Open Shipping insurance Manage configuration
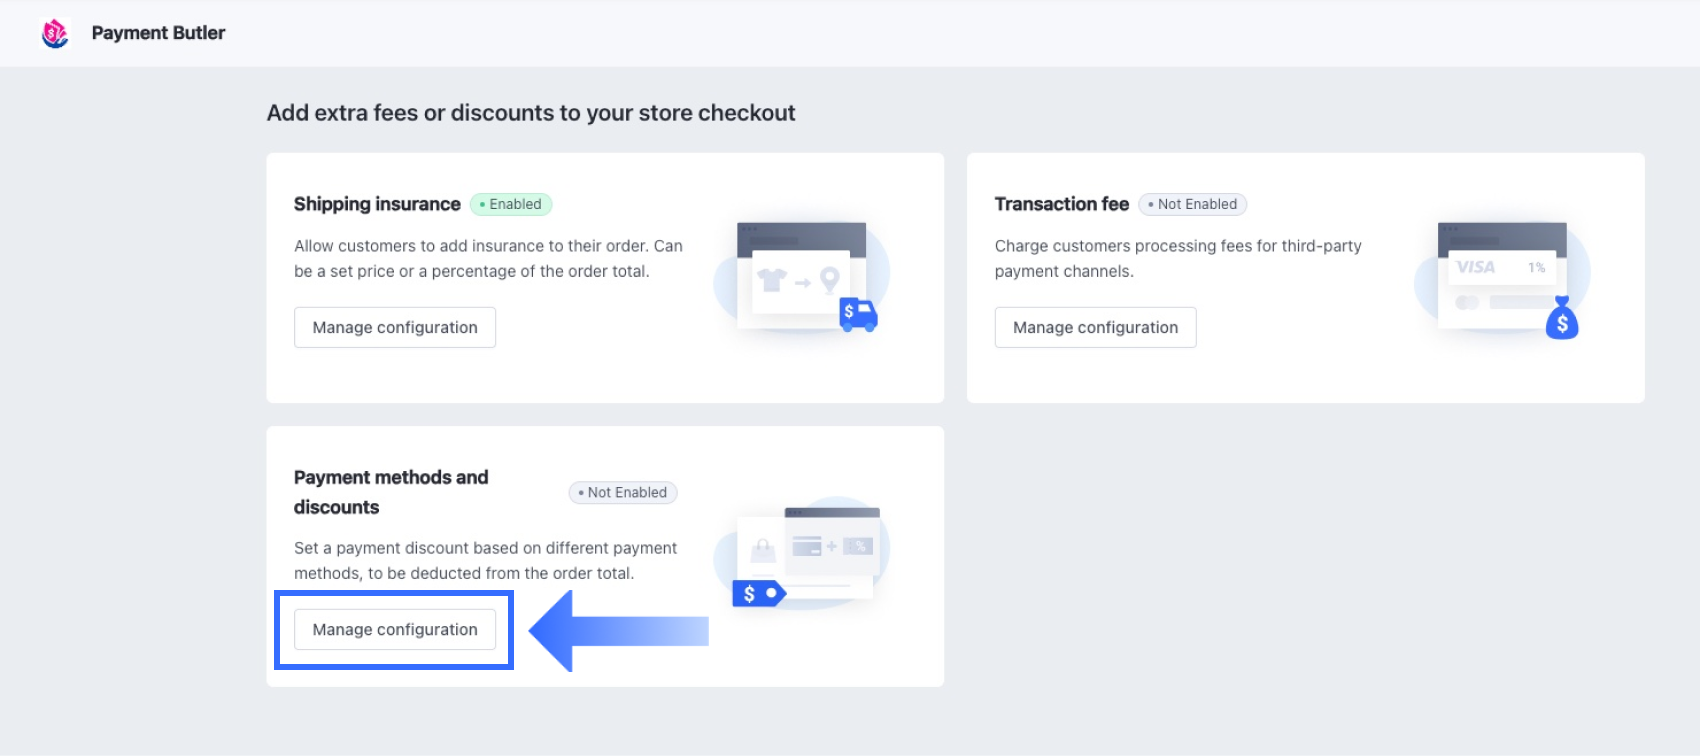The width and height of the screenshot is (1700, 756). (x=395, y=327)
